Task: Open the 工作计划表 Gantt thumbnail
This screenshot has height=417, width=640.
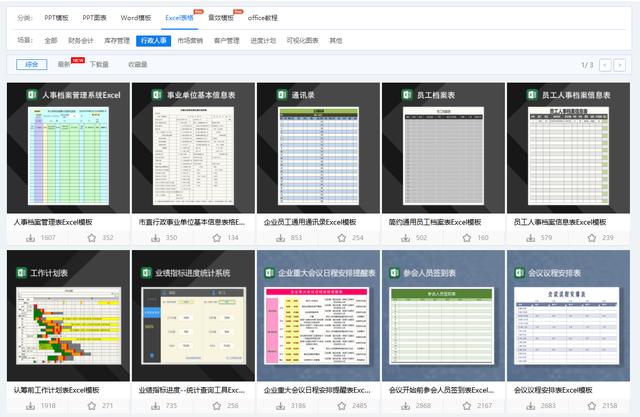Action: pyautogui.click(x=68, y=316)
